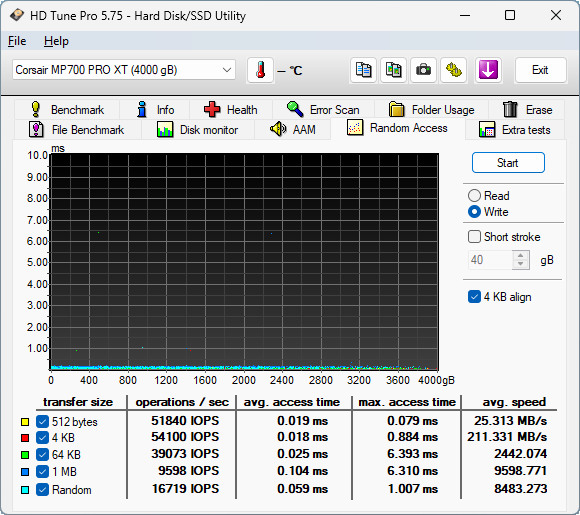
Task: Click the short stroke gB value field
Action: (490, 260)
